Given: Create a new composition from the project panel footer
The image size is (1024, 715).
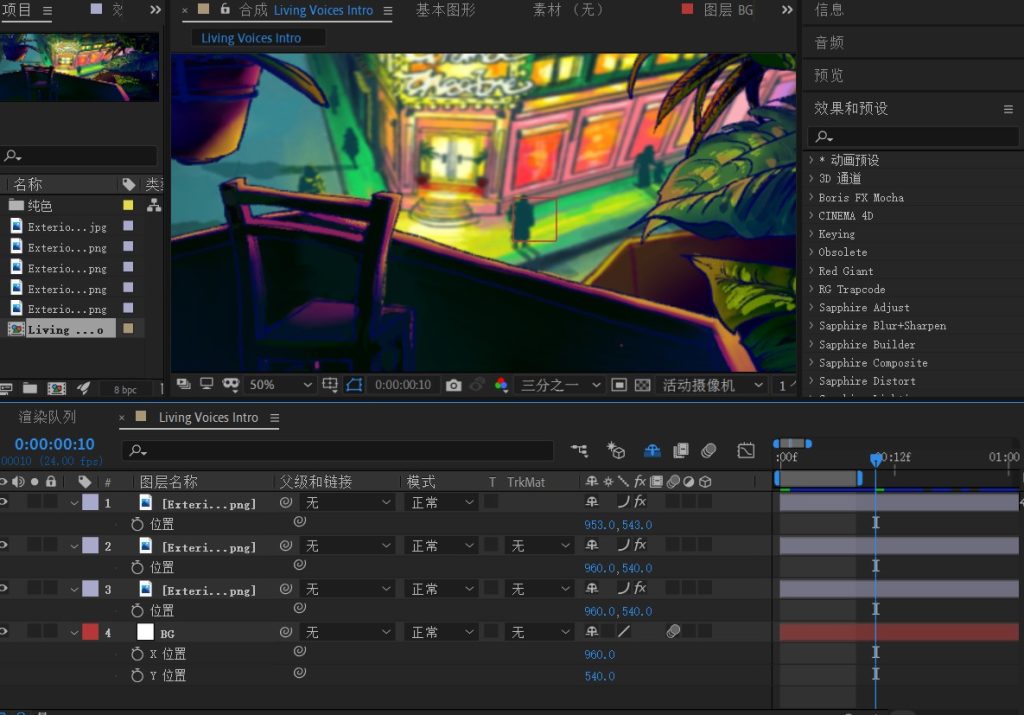Looking at the screenshot, I should click(57, 389).
